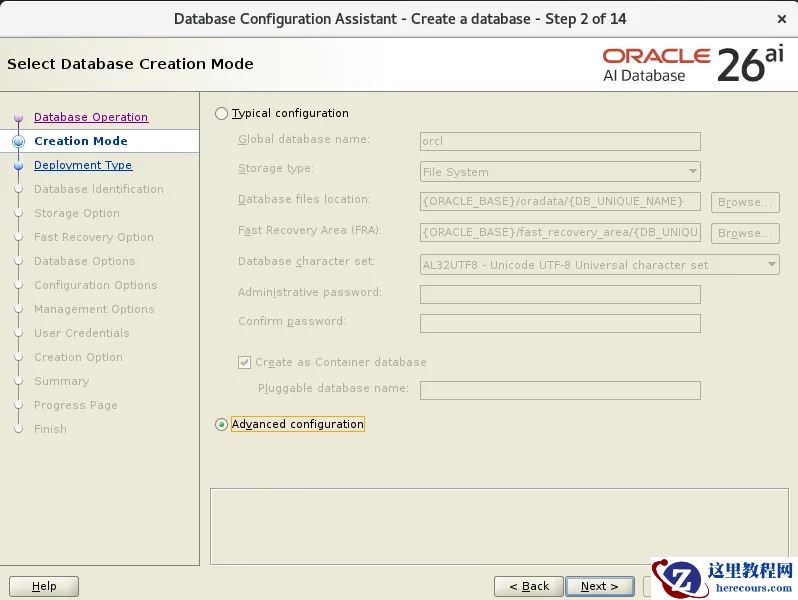Click Progress Page step label
The height and width of the screenshot is (600, 798).
[x=76, y=405]
